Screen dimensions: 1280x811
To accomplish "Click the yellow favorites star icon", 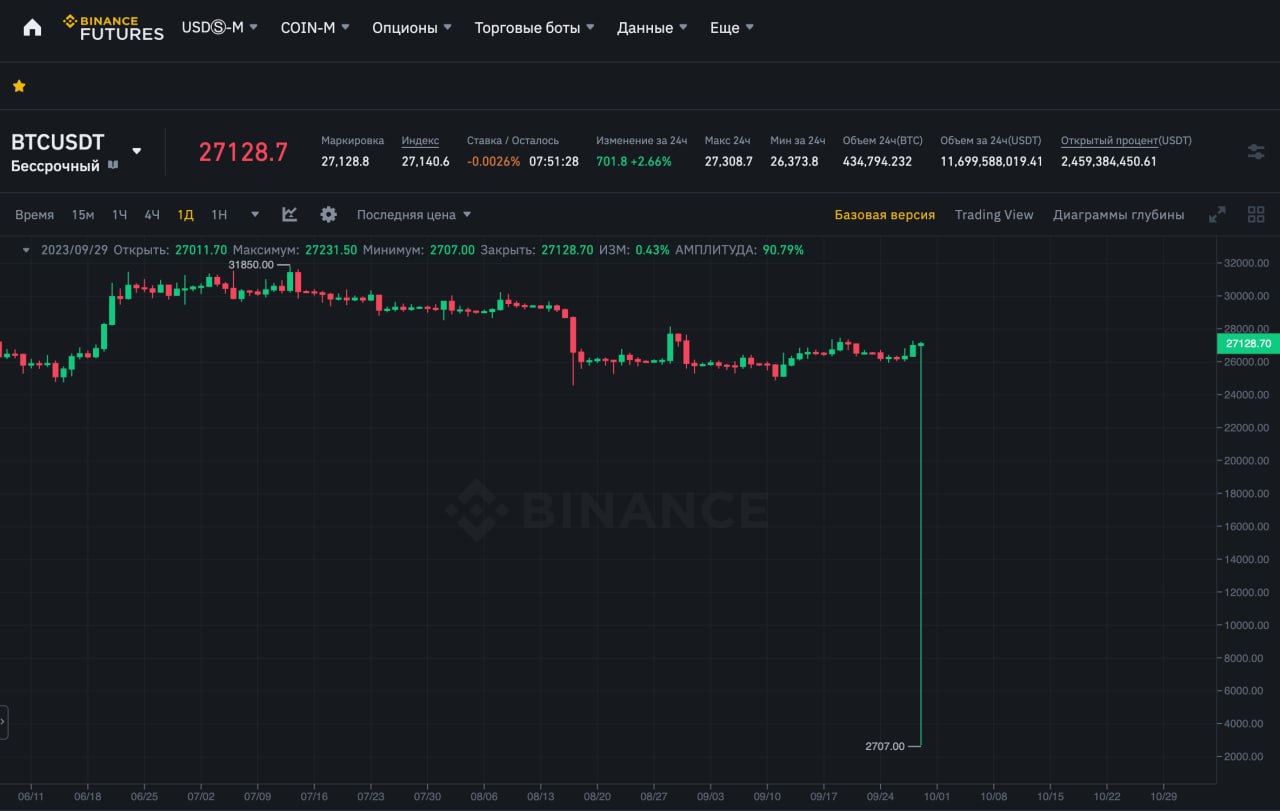I will tap(19, 86).
